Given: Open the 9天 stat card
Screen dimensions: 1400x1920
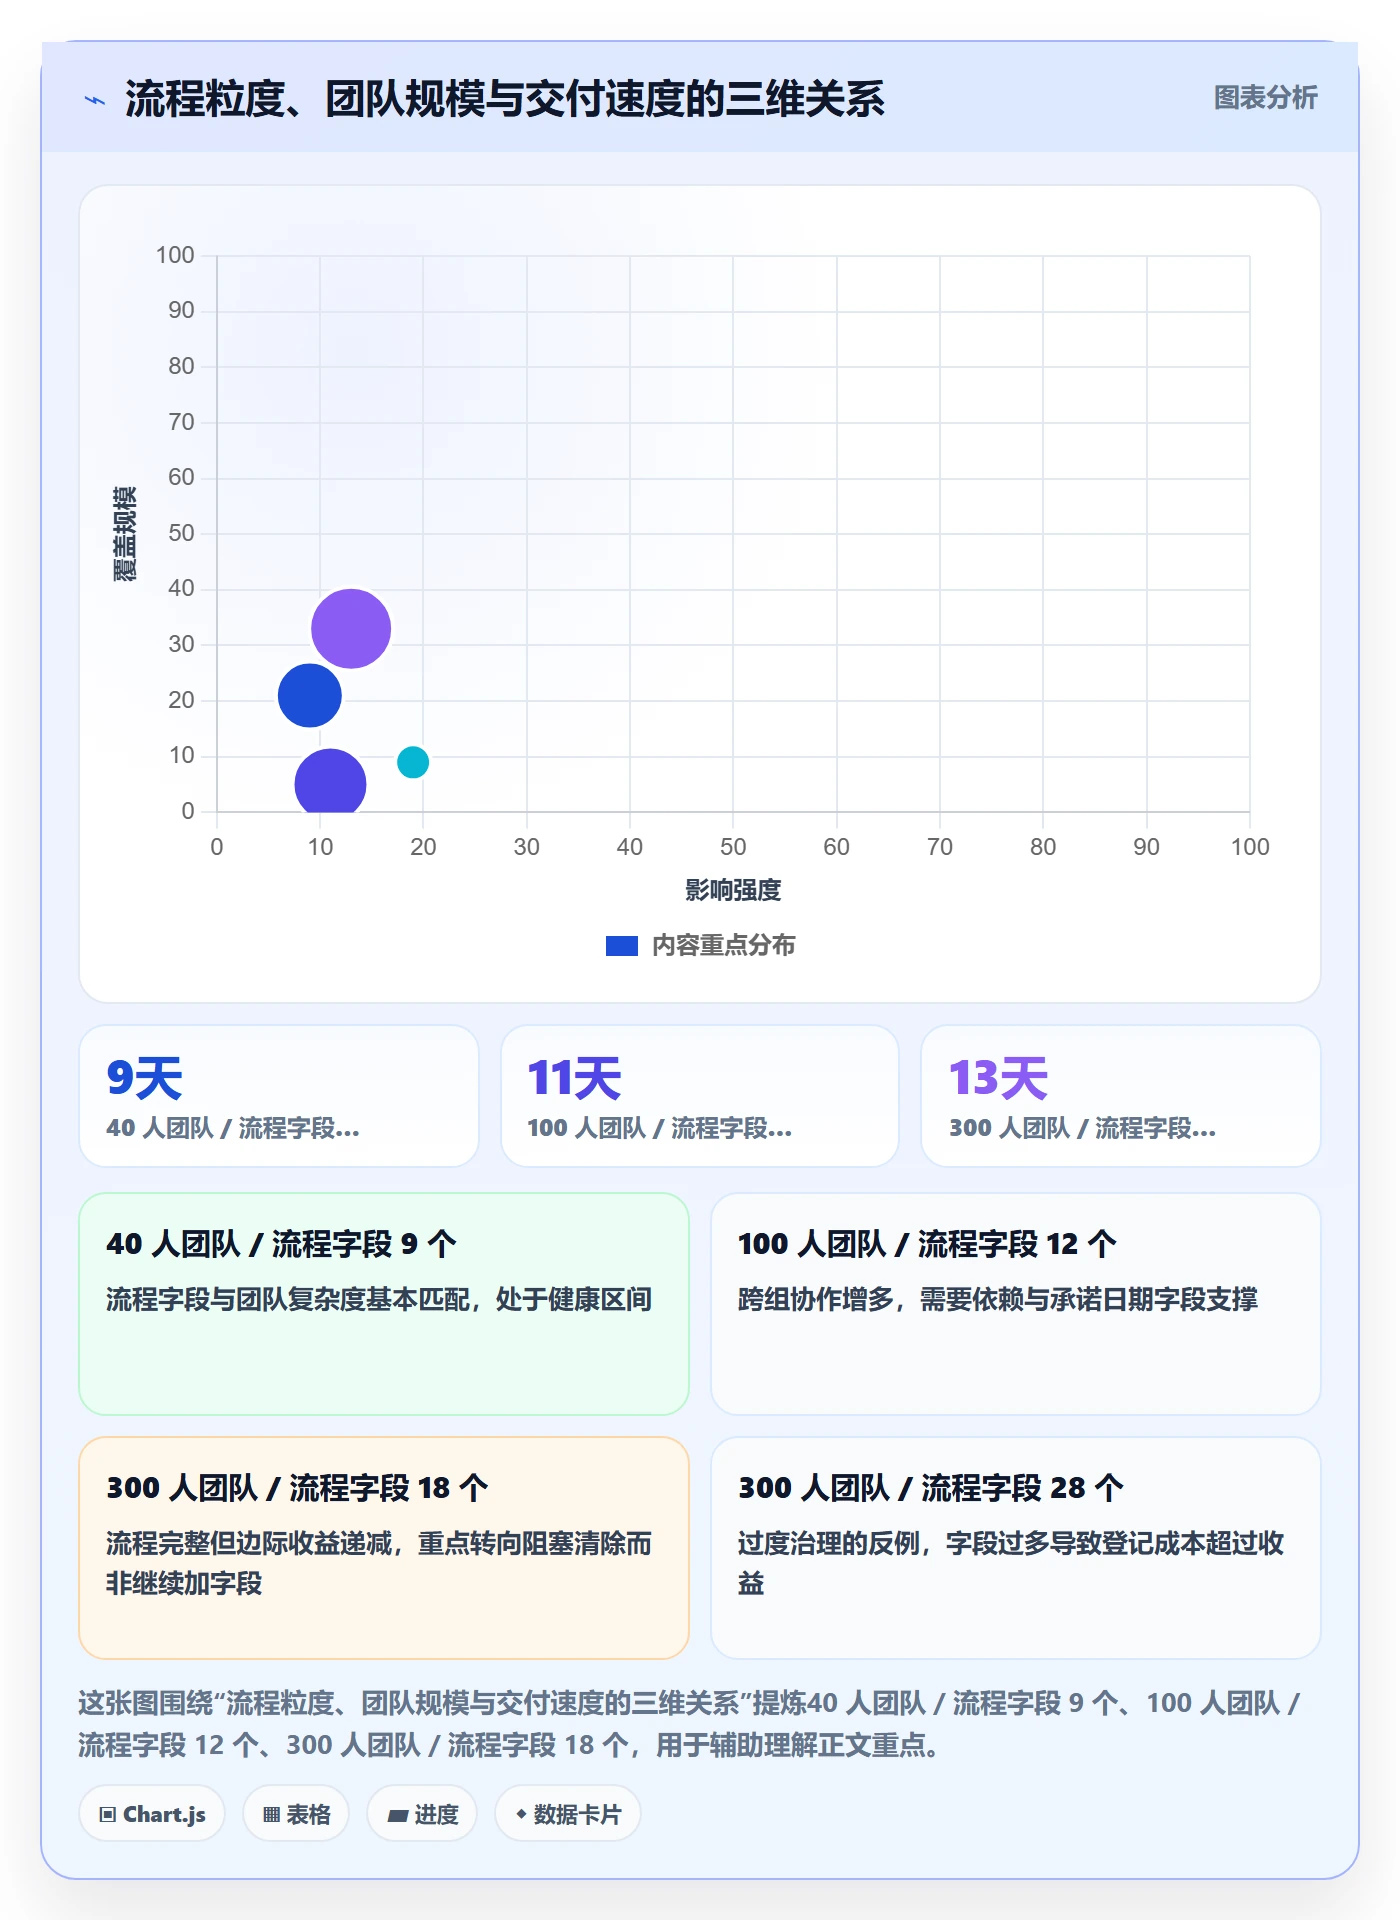Looking at the screenshot, I should 279,1096.
